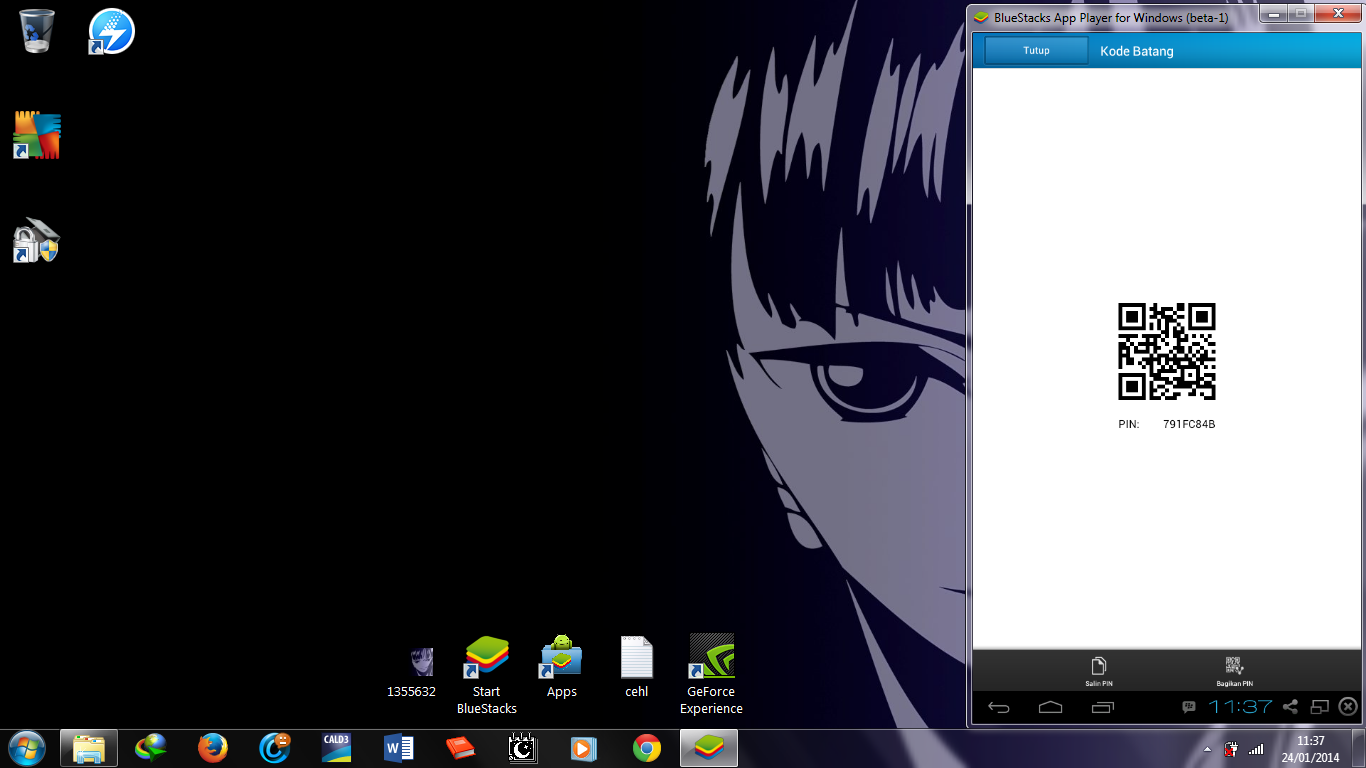This screenshot has width=1366, height=768.
Task: Open Internet Download Manager on taskbar
Action: 151,748
